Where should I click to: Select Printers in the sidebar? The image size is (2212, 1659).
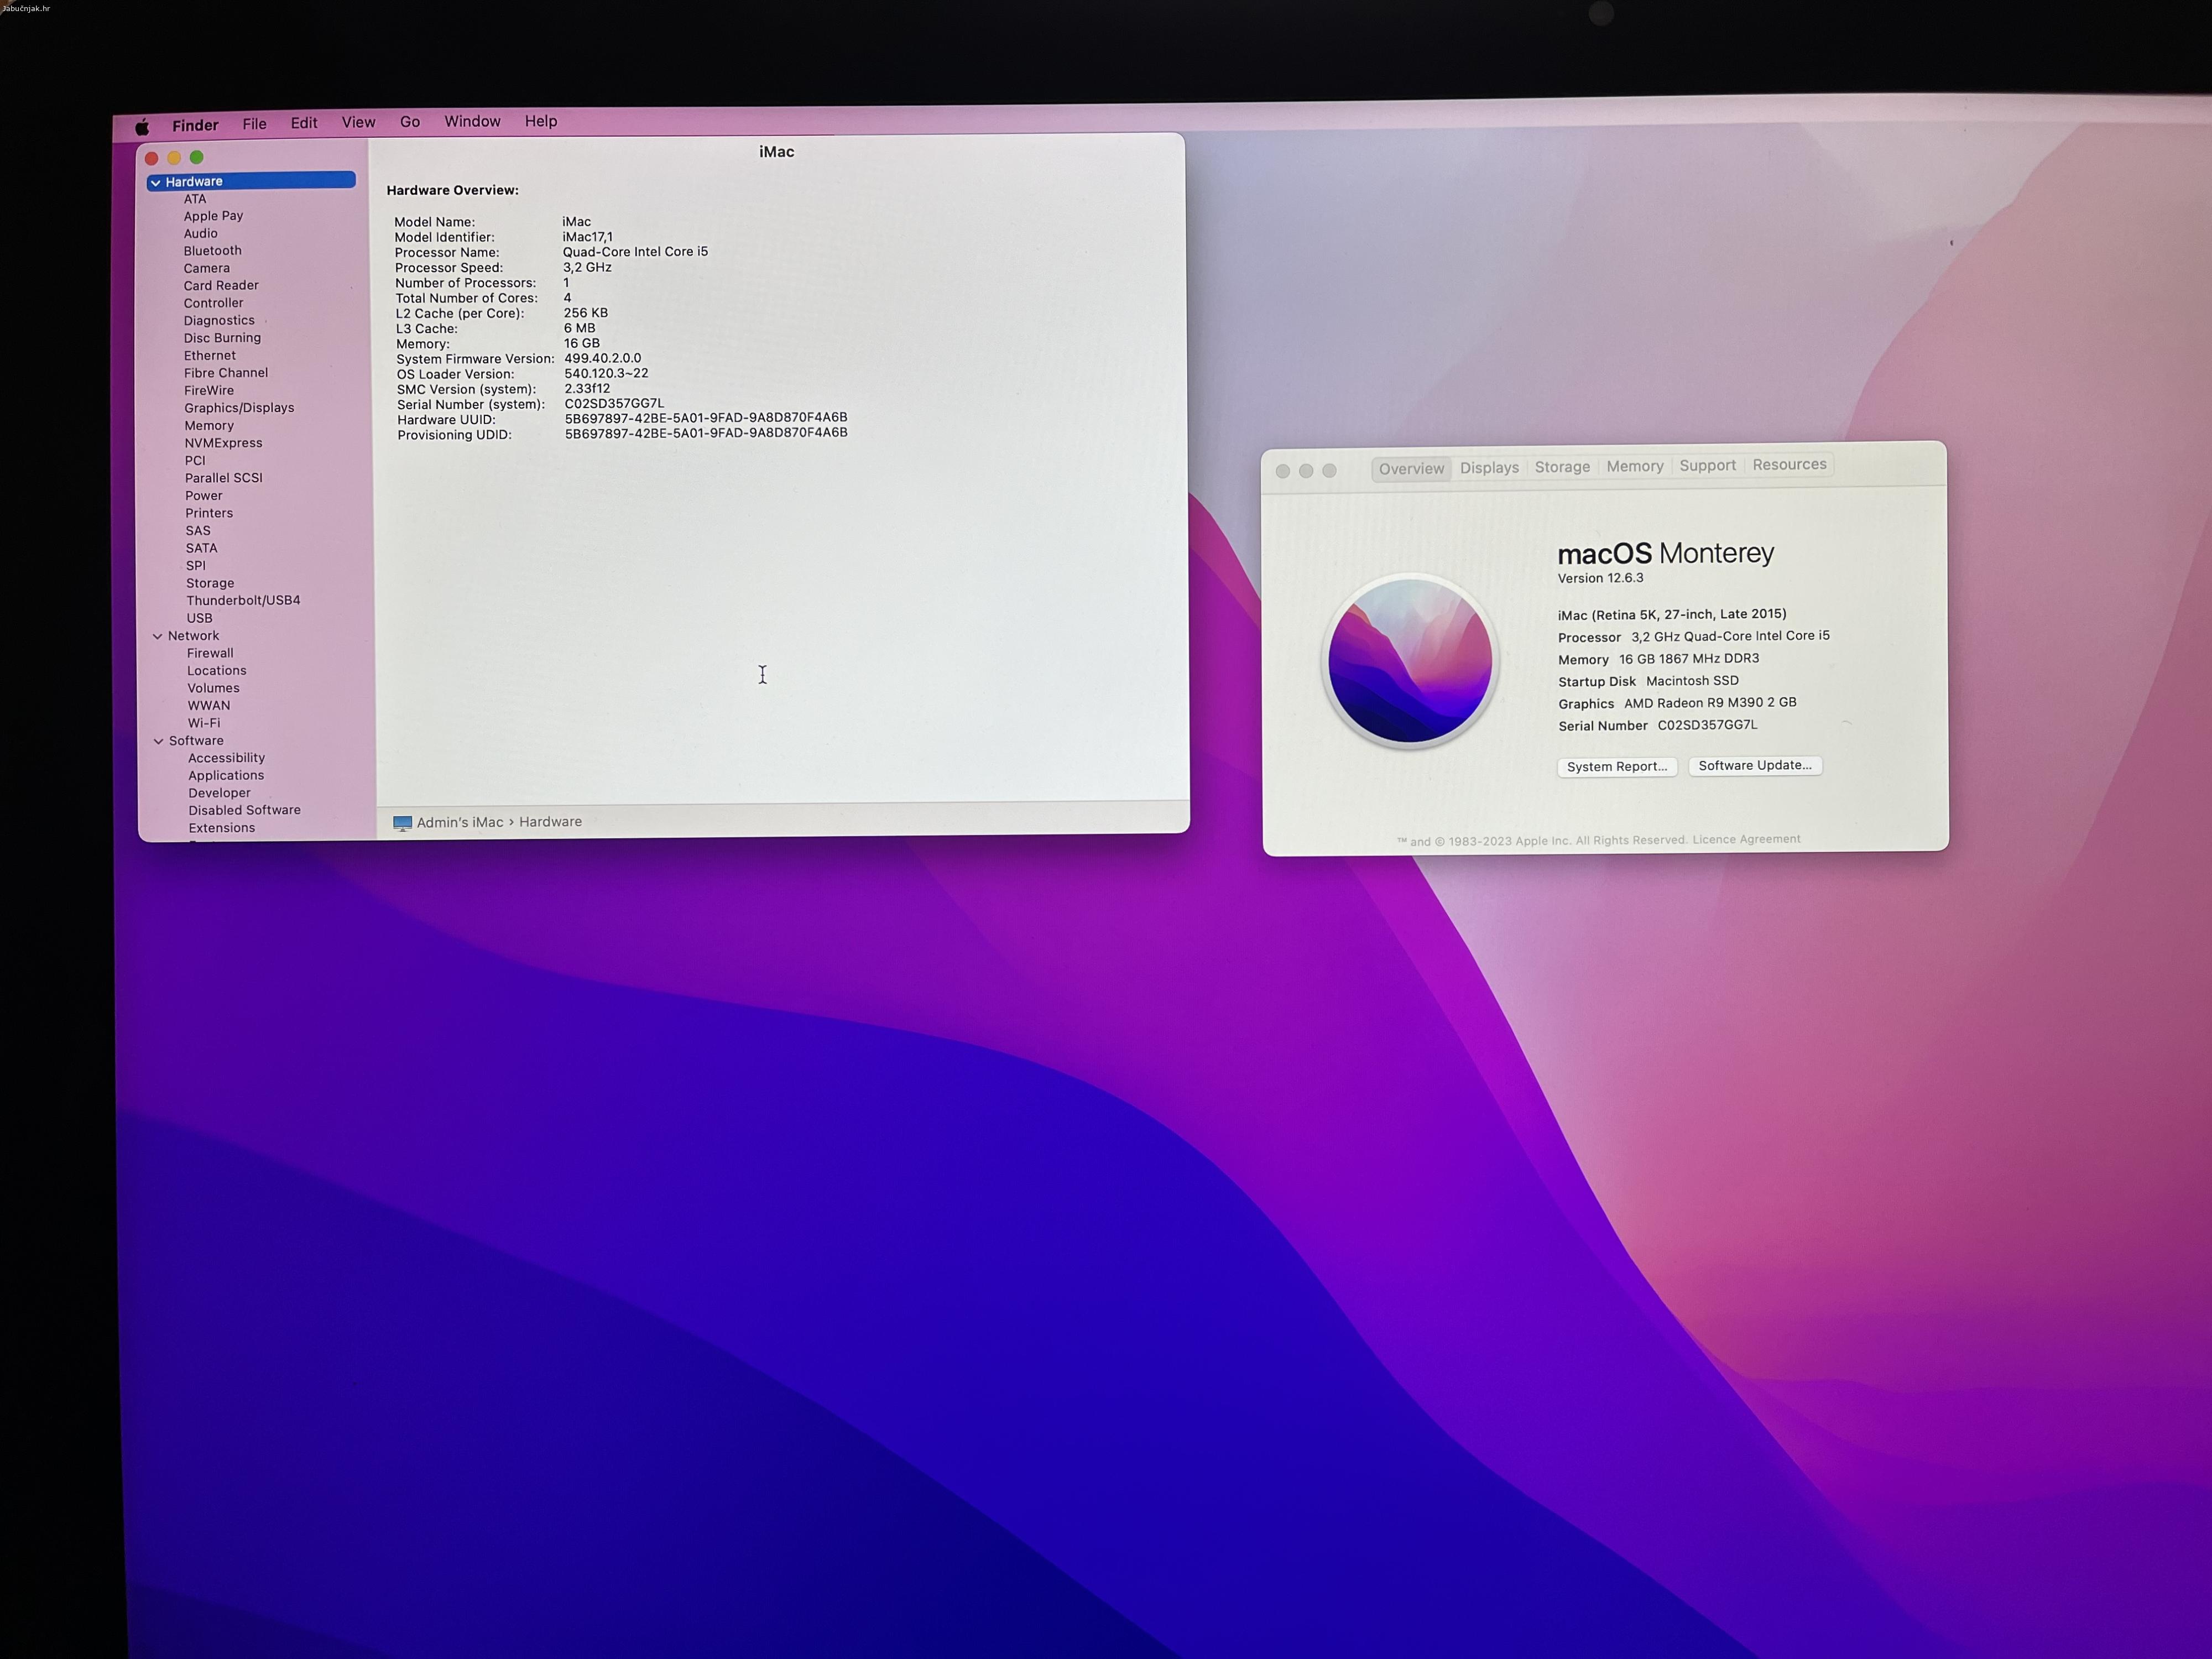(209, 513)
